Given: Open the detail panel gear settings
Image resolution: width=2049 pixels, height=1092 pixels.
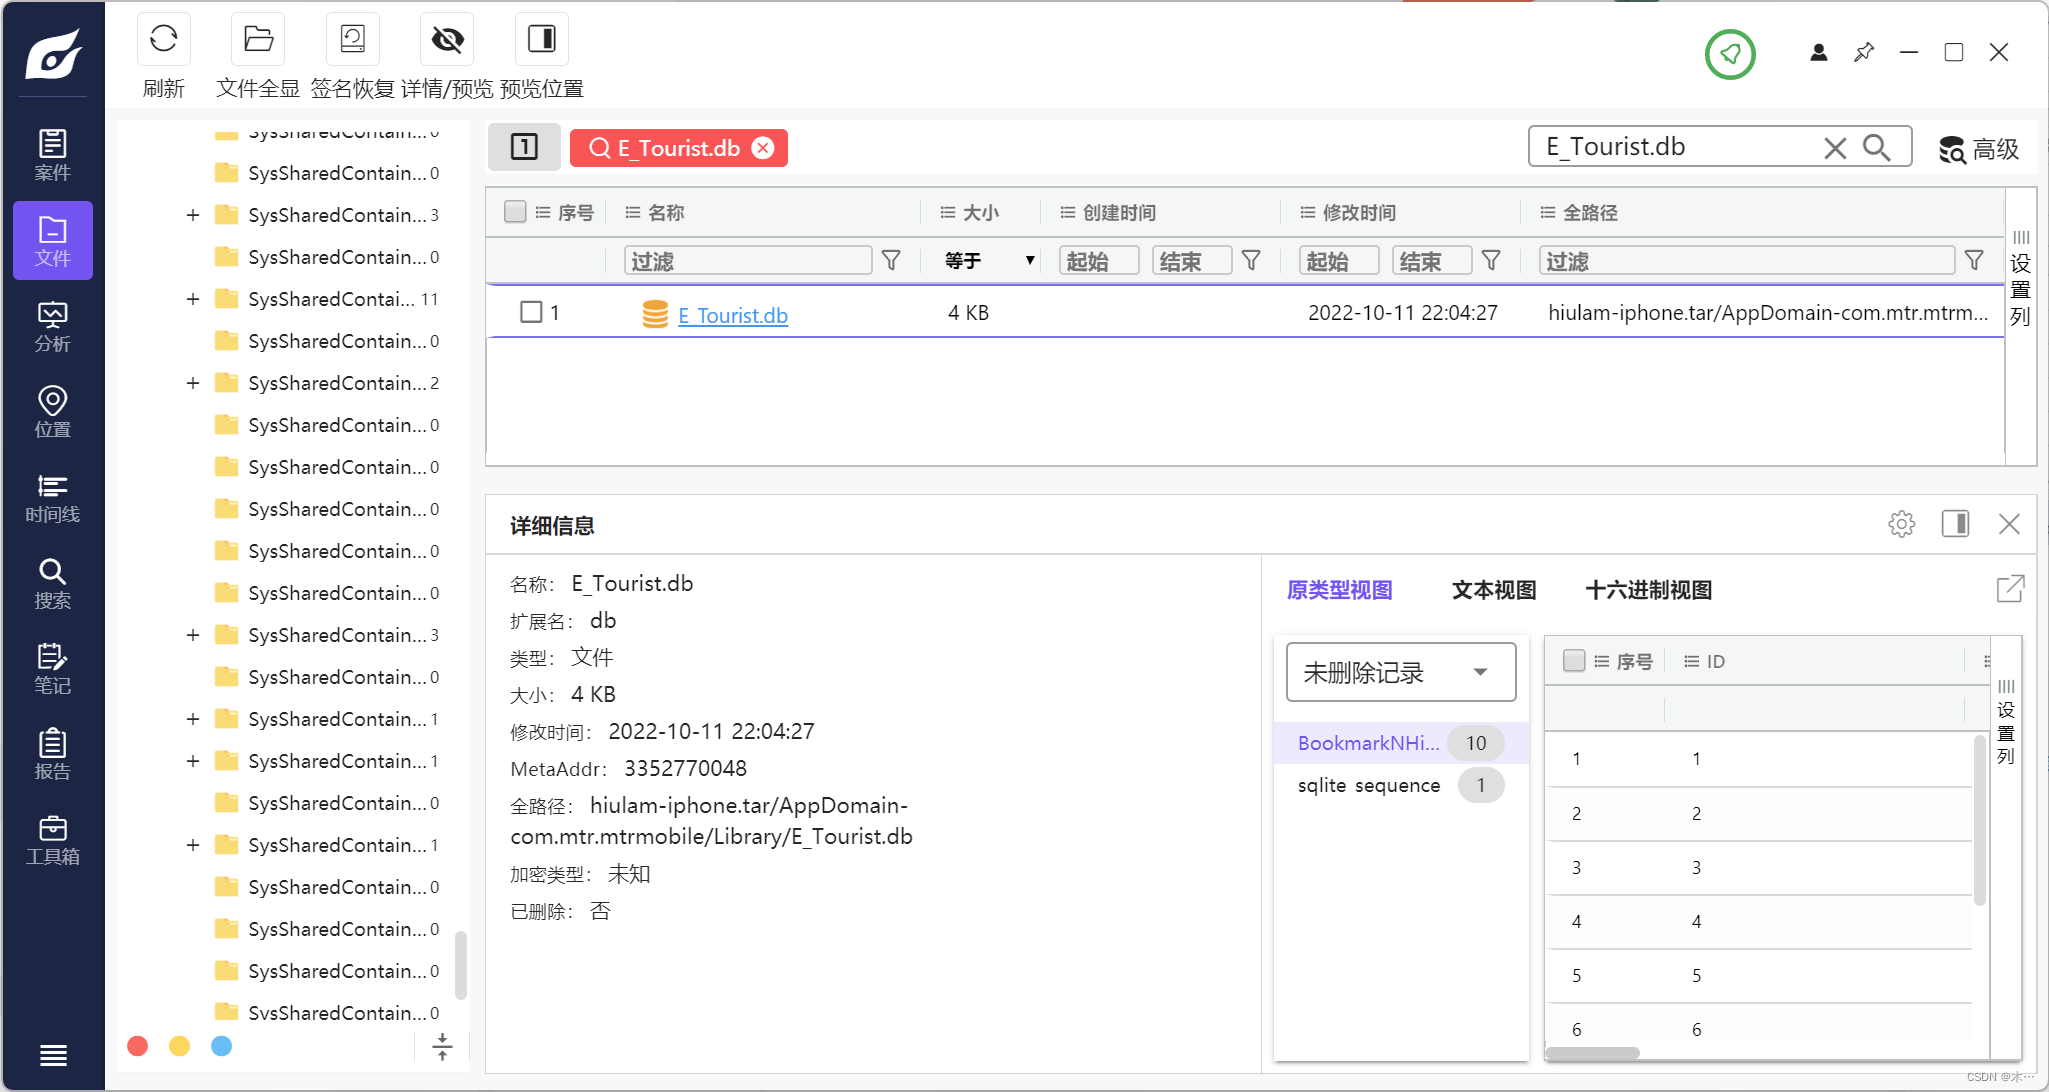Looking at the screenshot, I should point(1901,524).
